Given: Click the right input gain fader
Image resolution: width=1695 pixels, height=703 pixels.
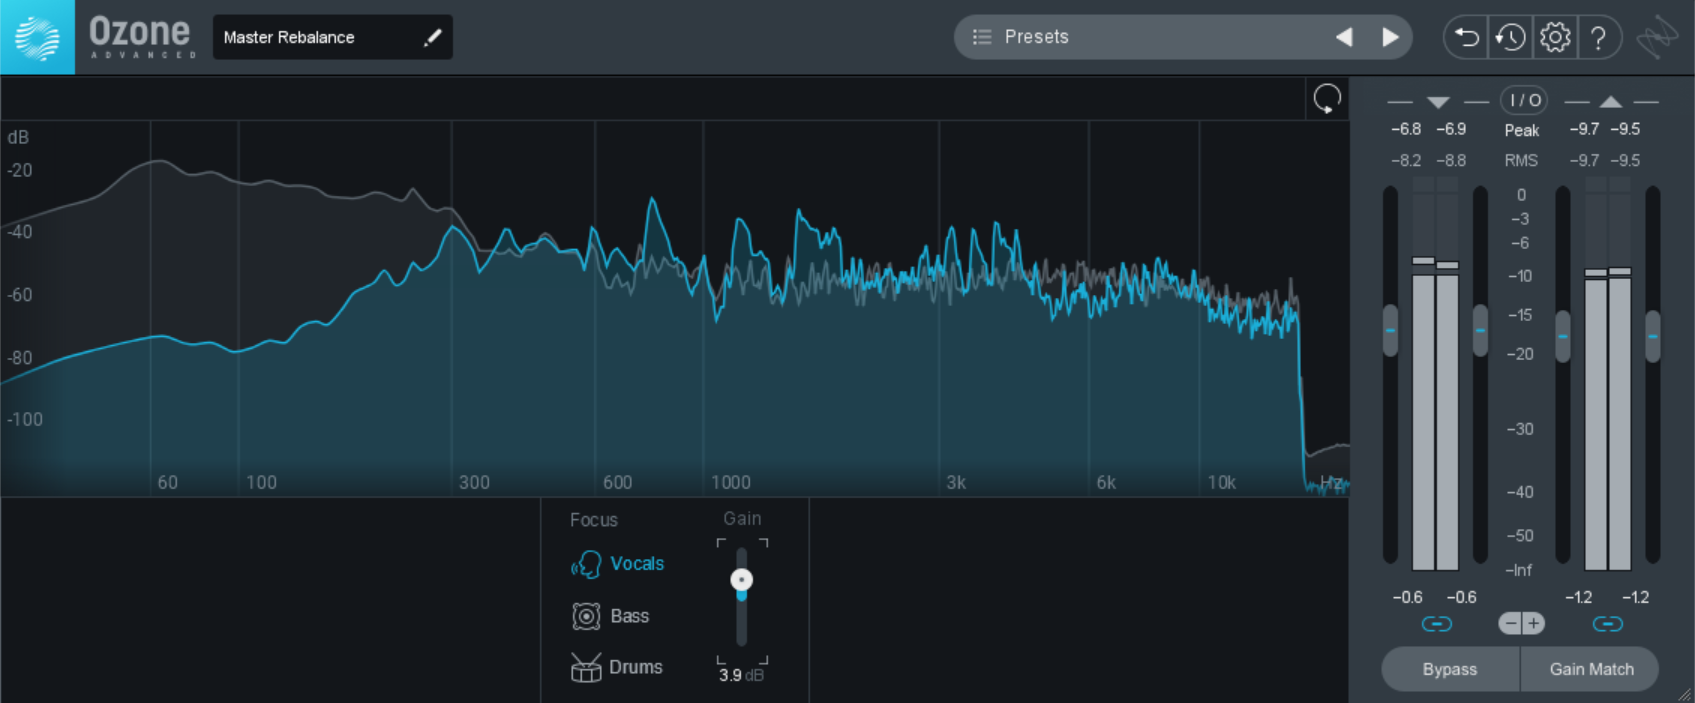Looking at the screenshot, I should 1480,331.
